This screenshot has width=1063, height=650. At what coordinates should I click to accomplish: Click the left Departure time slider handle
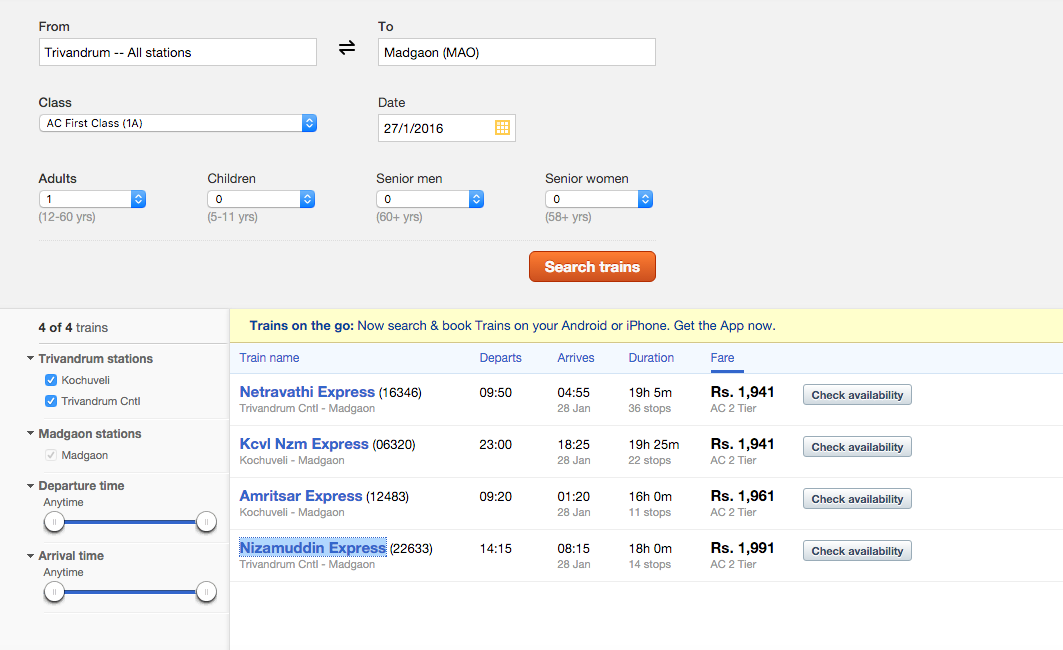coord(55,522)
